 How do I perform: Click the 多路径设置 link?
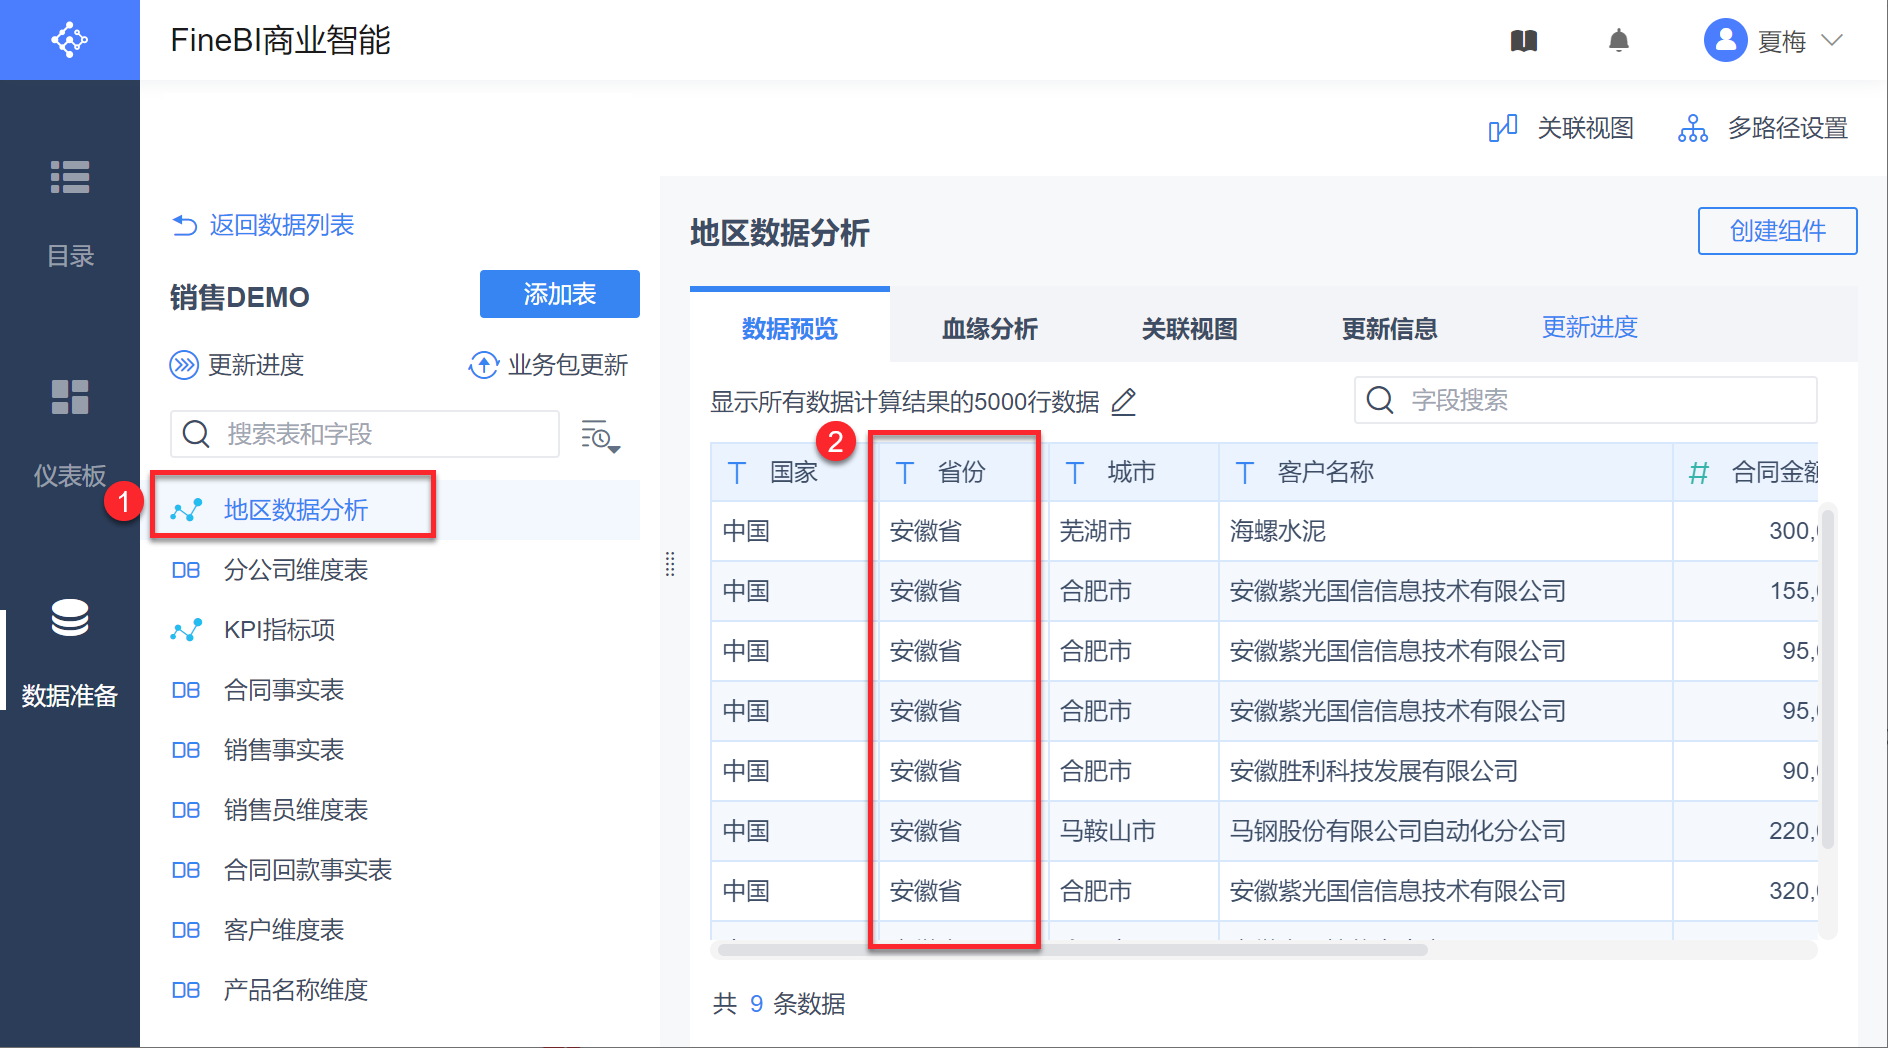click(1788, 129)
